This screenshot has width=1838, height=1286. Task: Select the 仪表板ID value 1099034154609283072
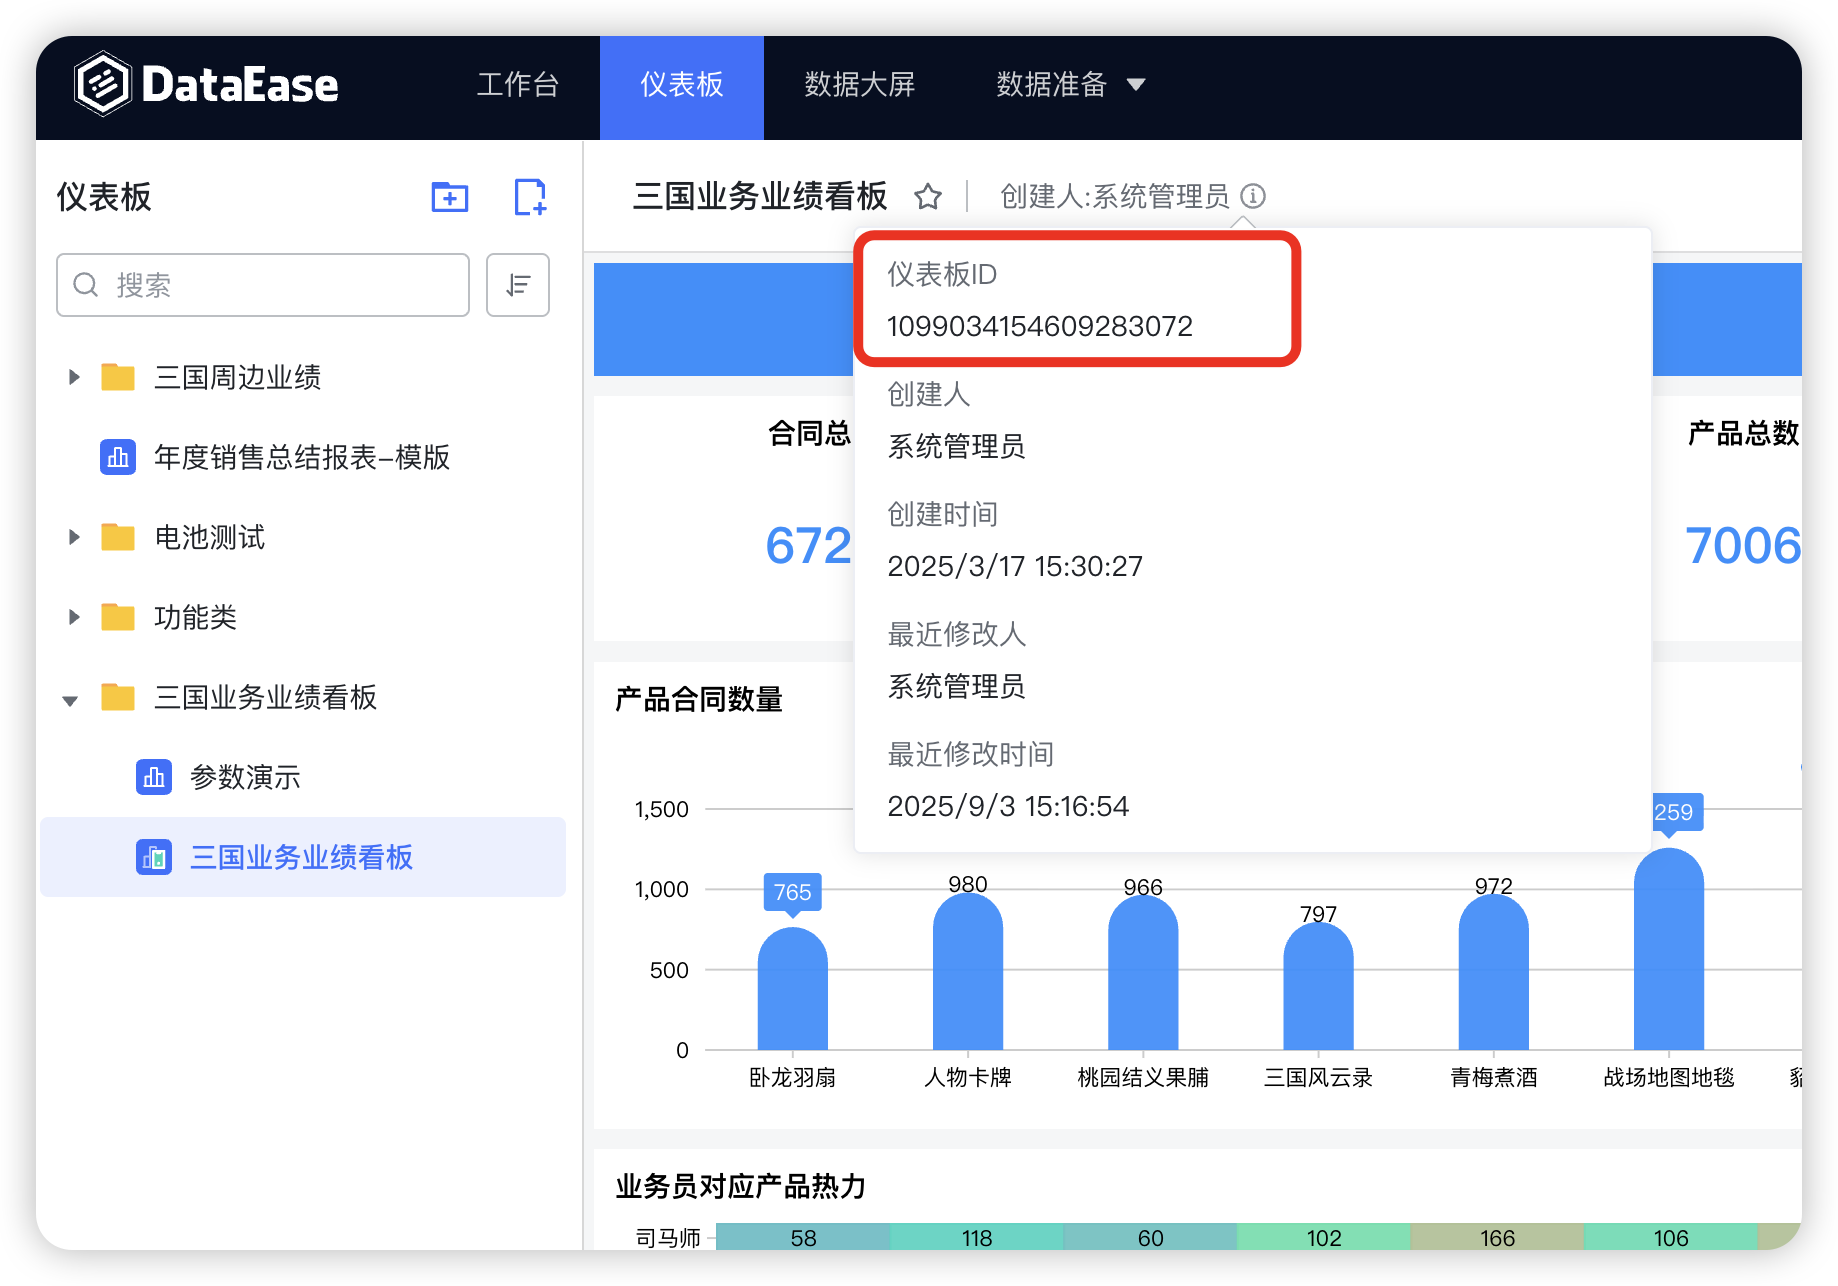click(x=1040, y=325)
